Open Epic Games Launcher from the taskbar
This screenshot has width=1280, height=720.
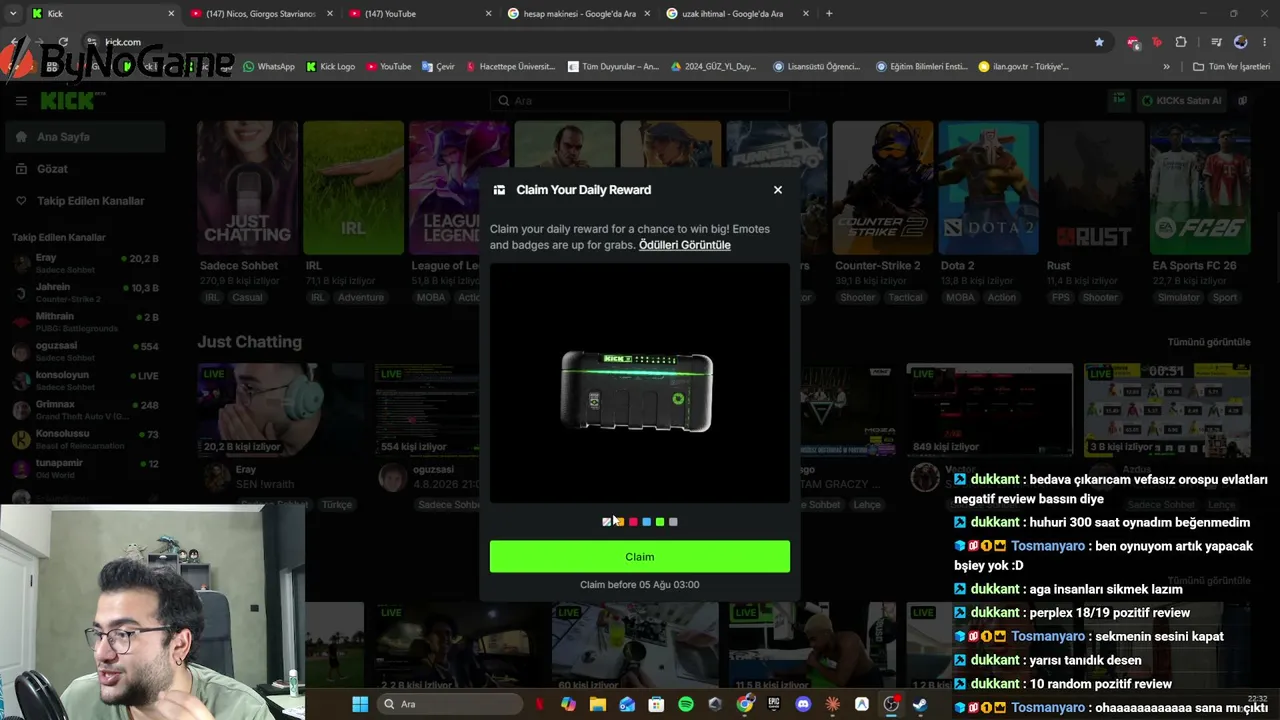coord(774,704)
